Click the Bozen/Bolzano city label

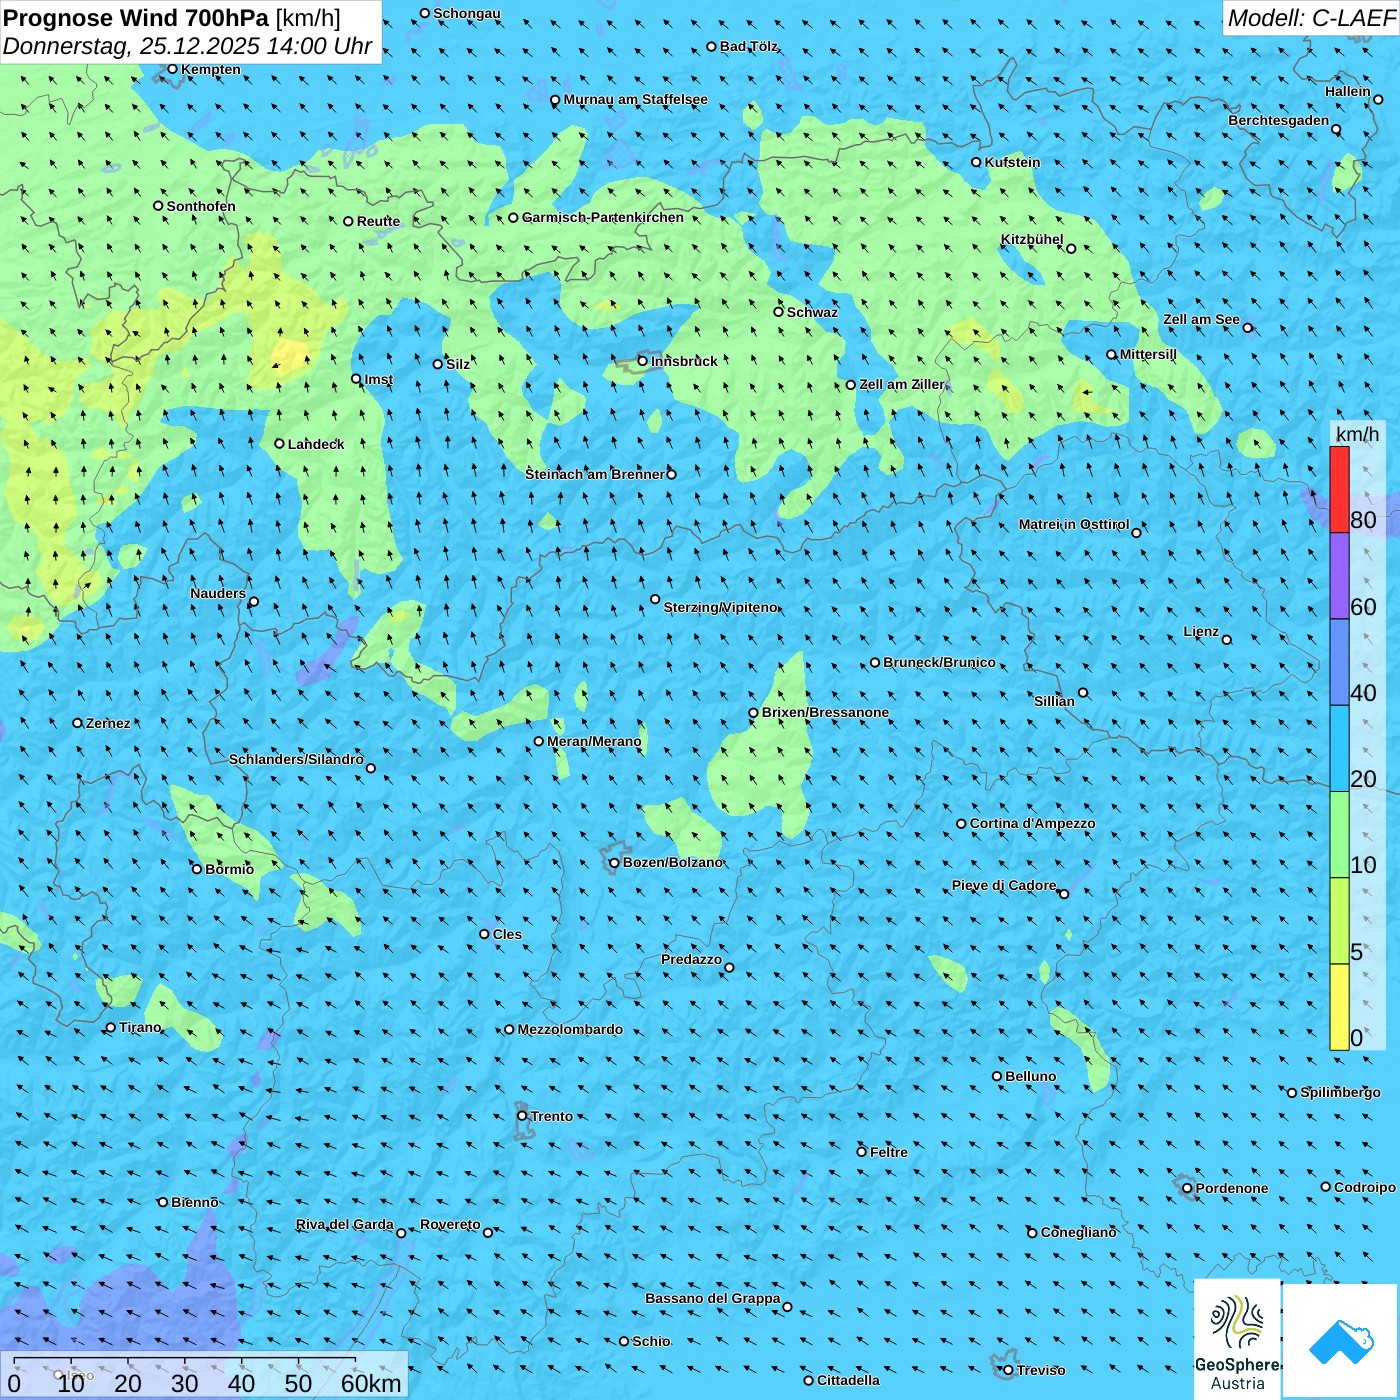click(673, 862)
